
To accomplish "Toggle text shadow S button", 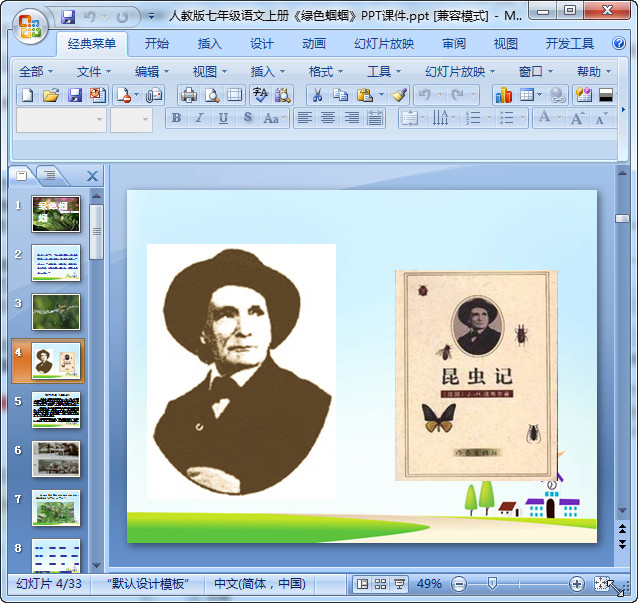I will [x=247, y=118].
